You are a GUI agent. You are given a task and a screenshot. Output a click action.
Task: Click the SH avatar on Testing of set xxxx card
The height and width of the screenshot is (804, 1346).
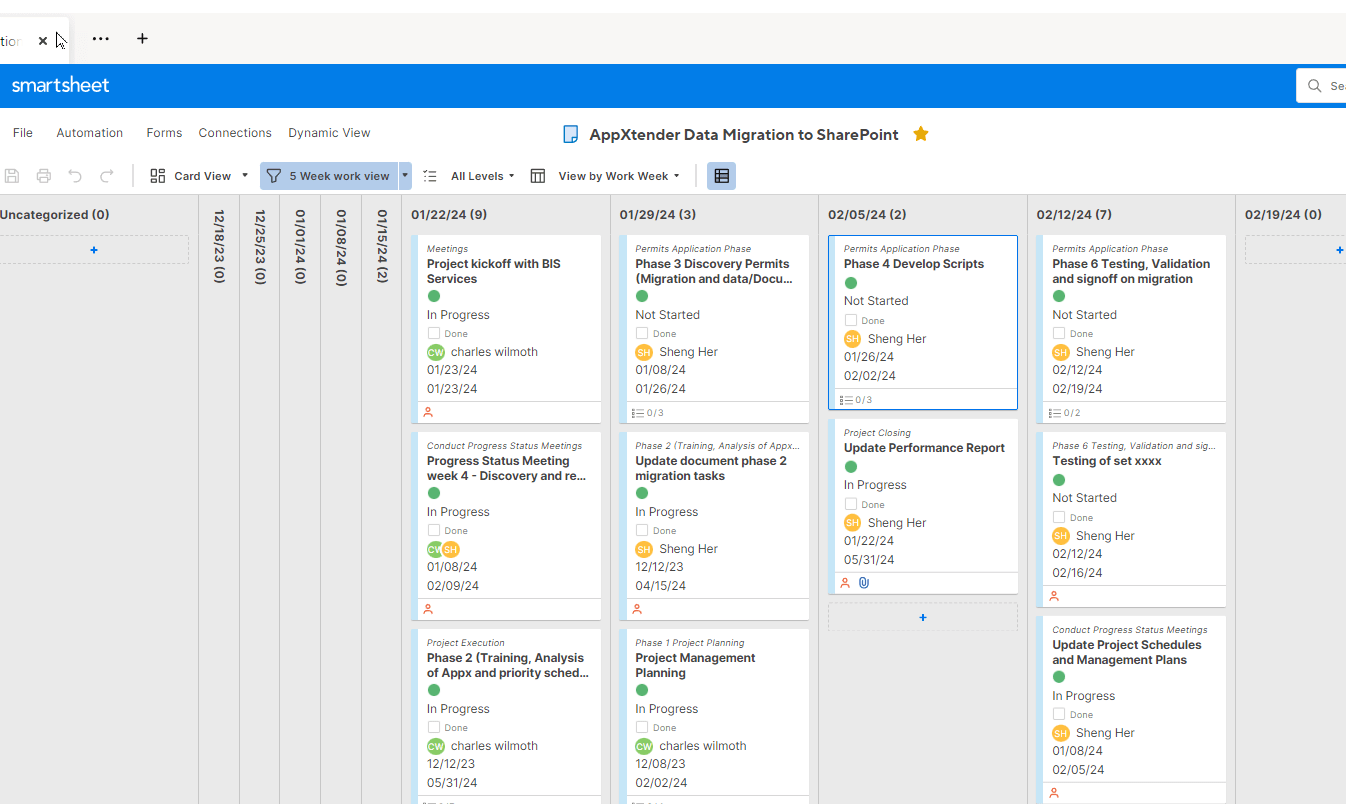click(x=1061, y=536)
